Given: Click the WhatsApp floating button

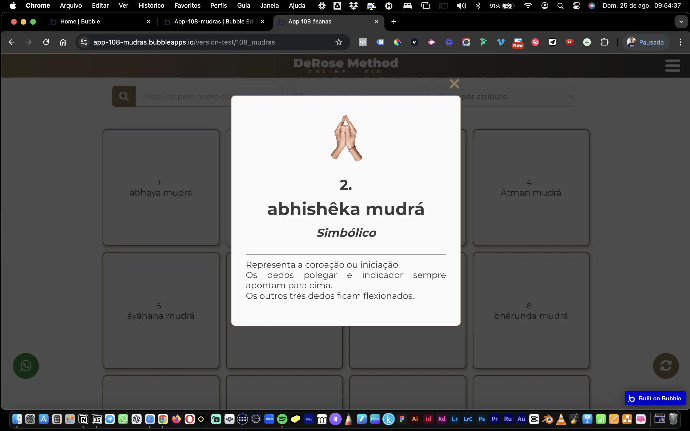Looking at the screenshot, I should click(x=26, y=365).
